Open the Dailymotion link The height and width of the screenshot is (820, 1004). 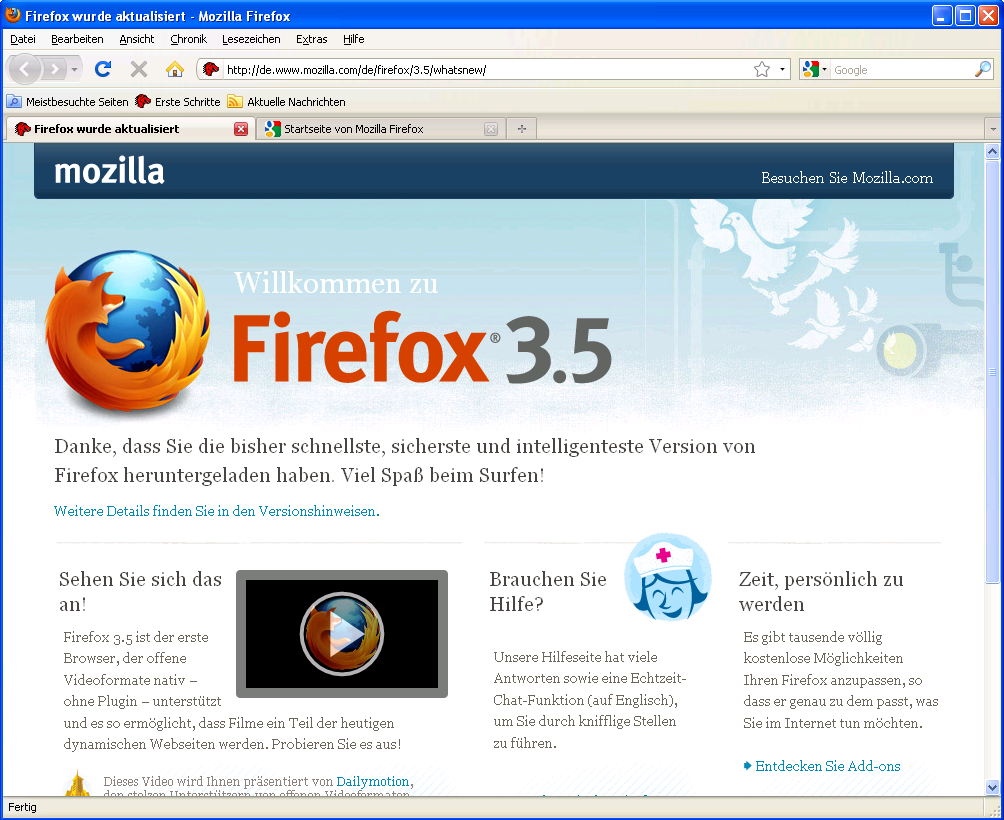[x=373, y=781]
